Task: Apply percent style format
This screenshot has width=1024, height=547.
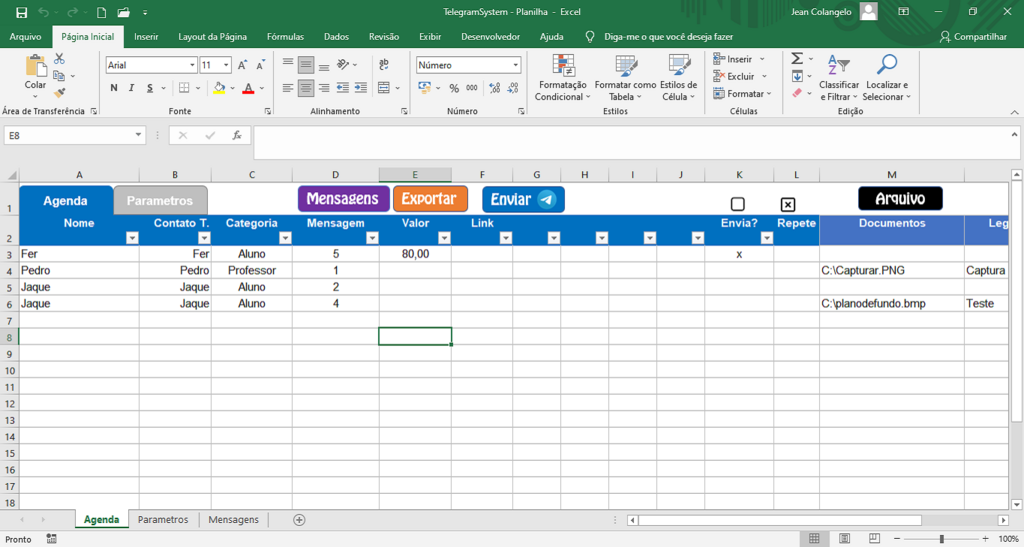Action: point(454,88)
